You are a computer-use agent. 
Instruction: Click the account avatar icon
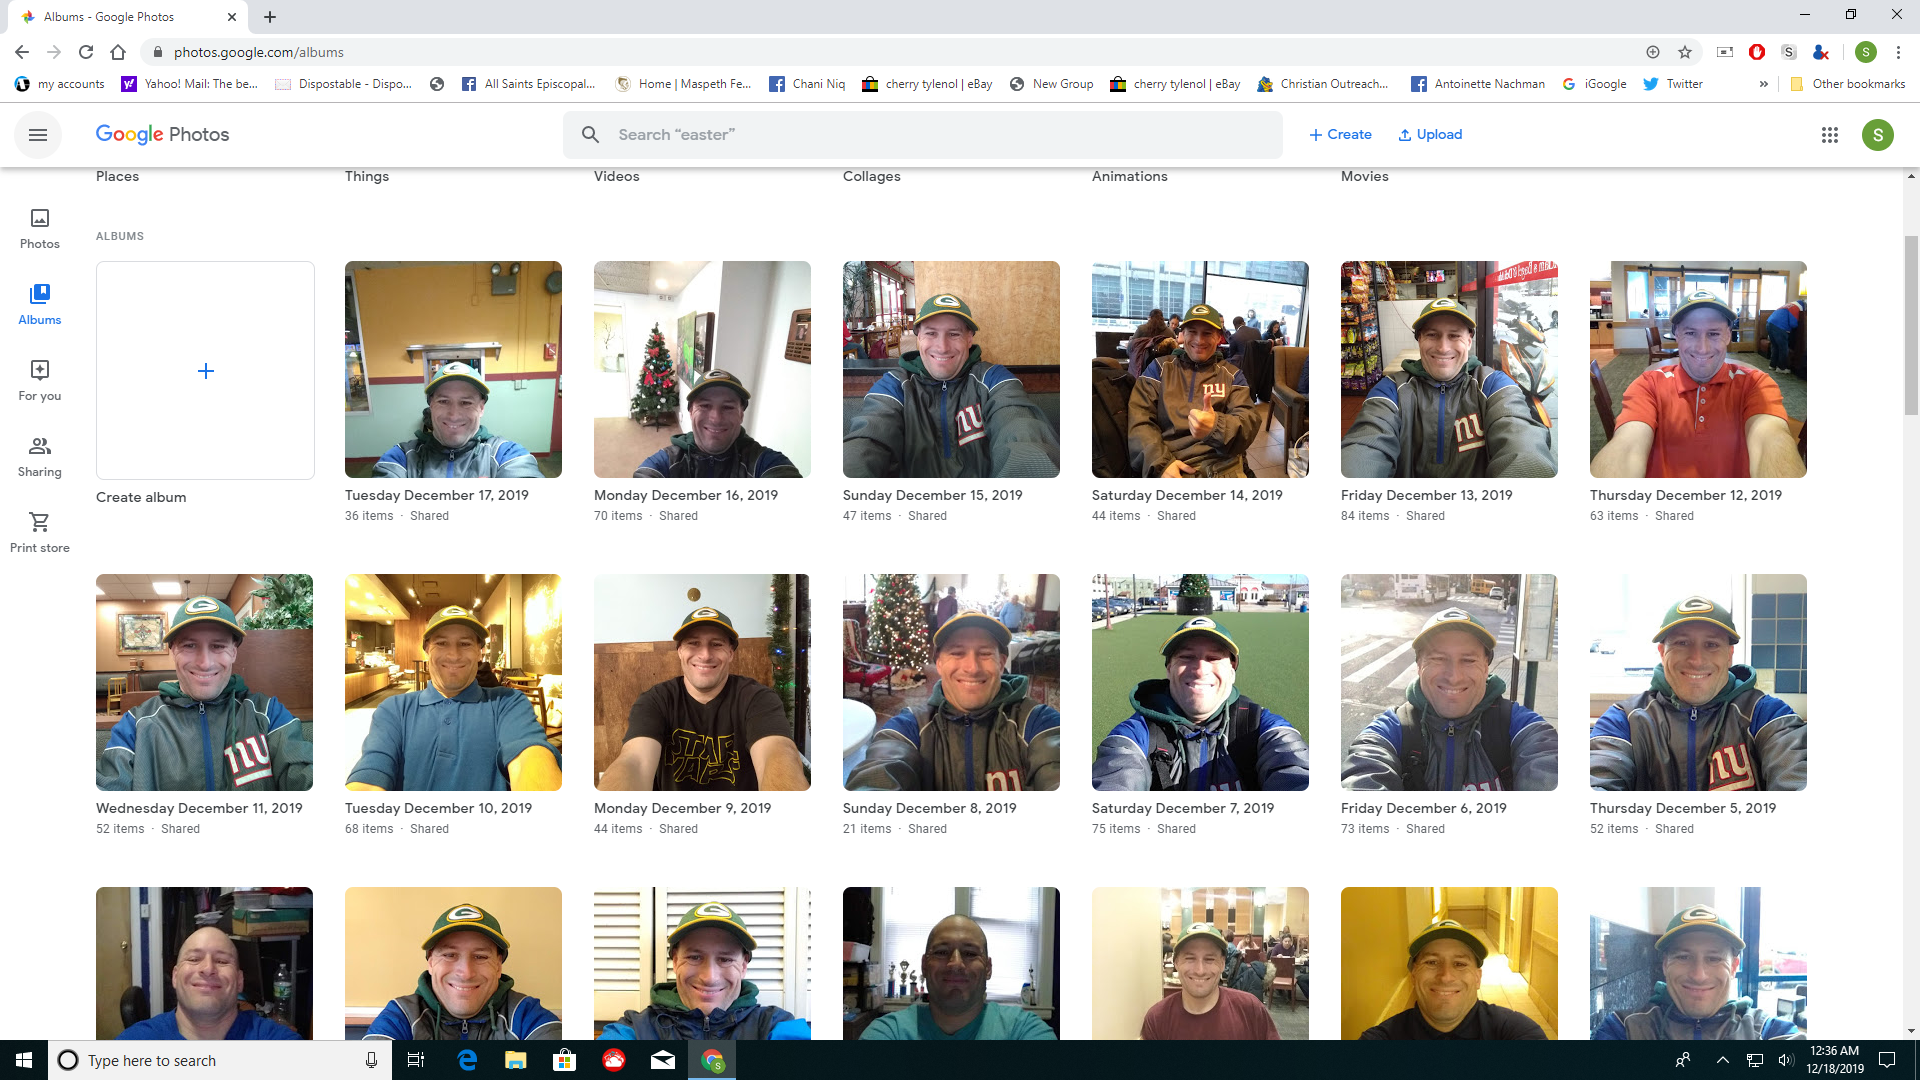point(1874,135)
